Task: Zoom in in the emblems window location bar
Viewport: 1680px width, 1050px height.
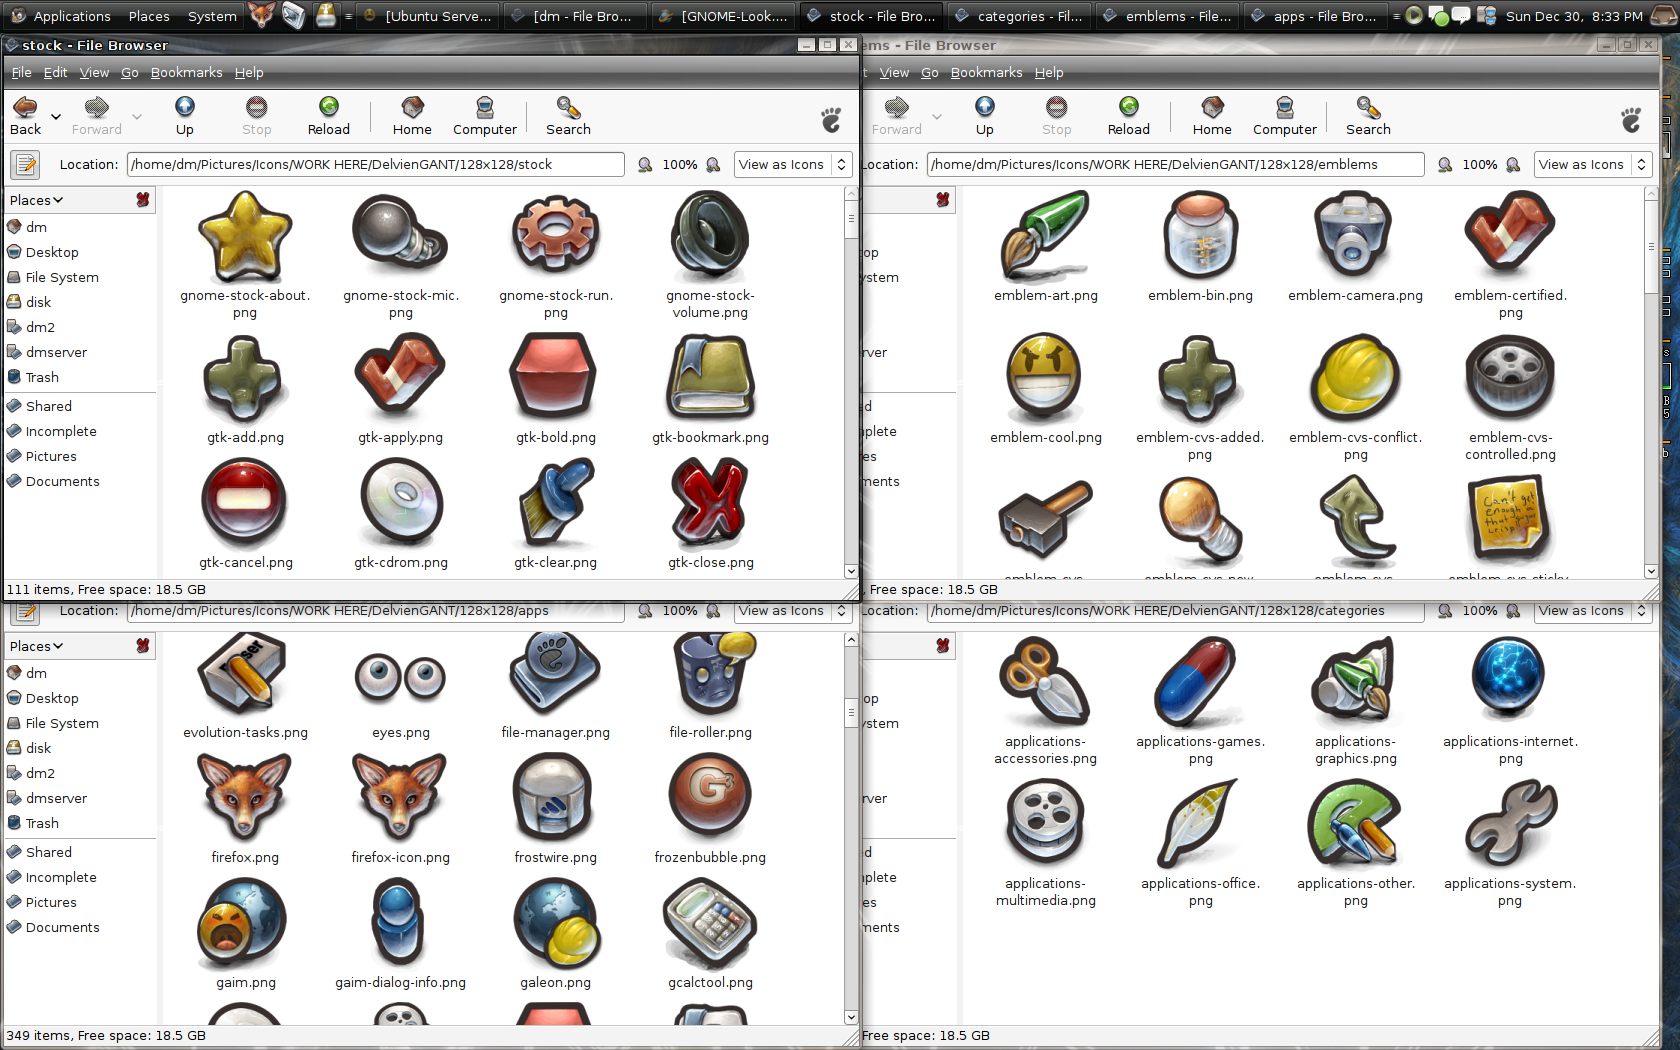Action: (x=1513, y=164)
